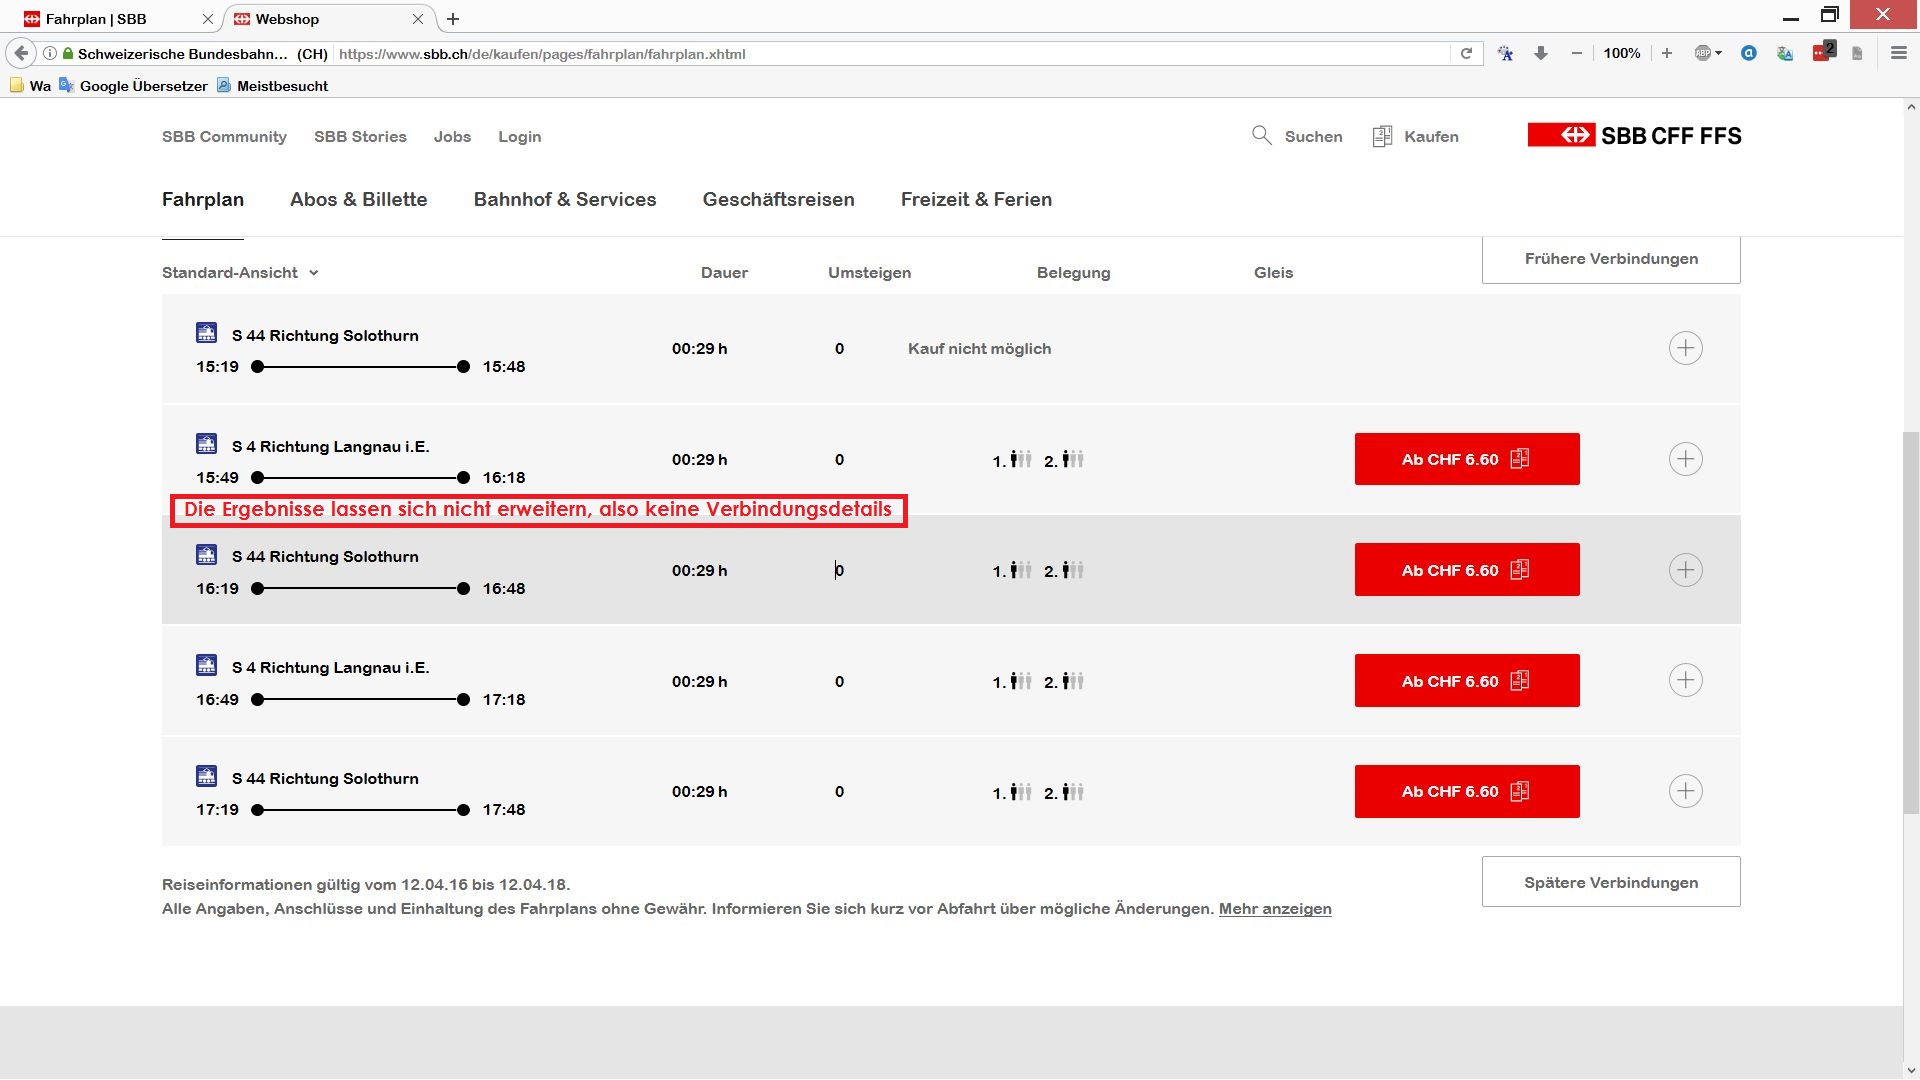1920x1080 pixels.
Task: Open Firefox hamburger menu
Action: [x=1898, y=54]
